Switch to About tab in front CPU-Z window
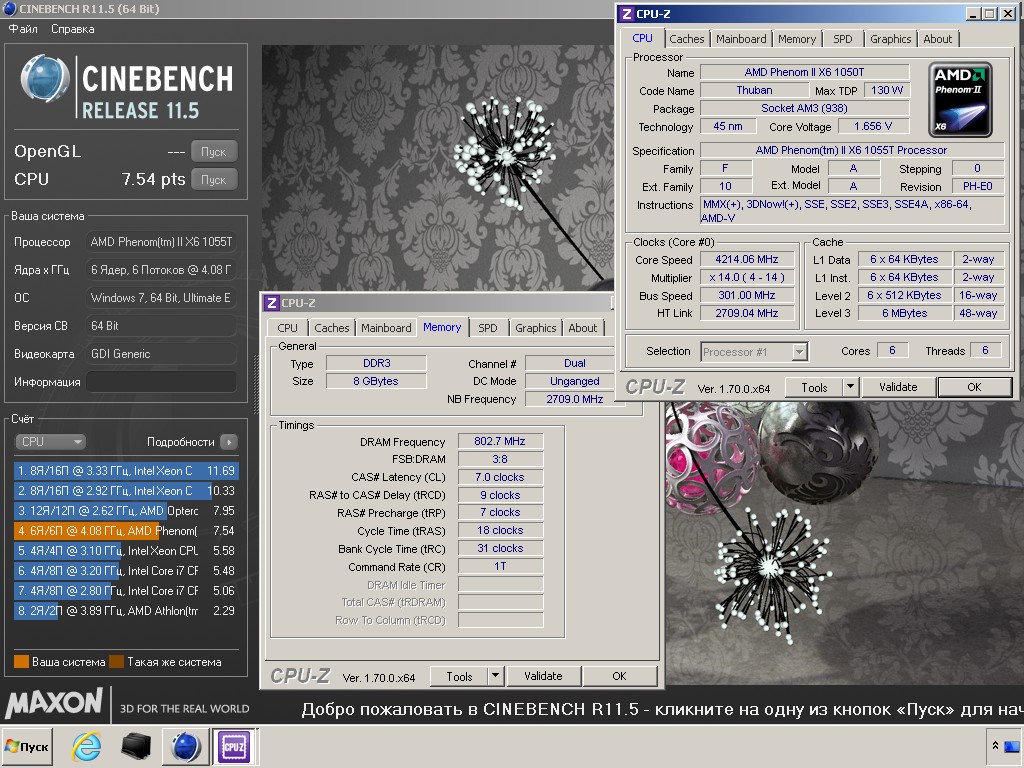The image size is (1024, 768). pos(937,39)
